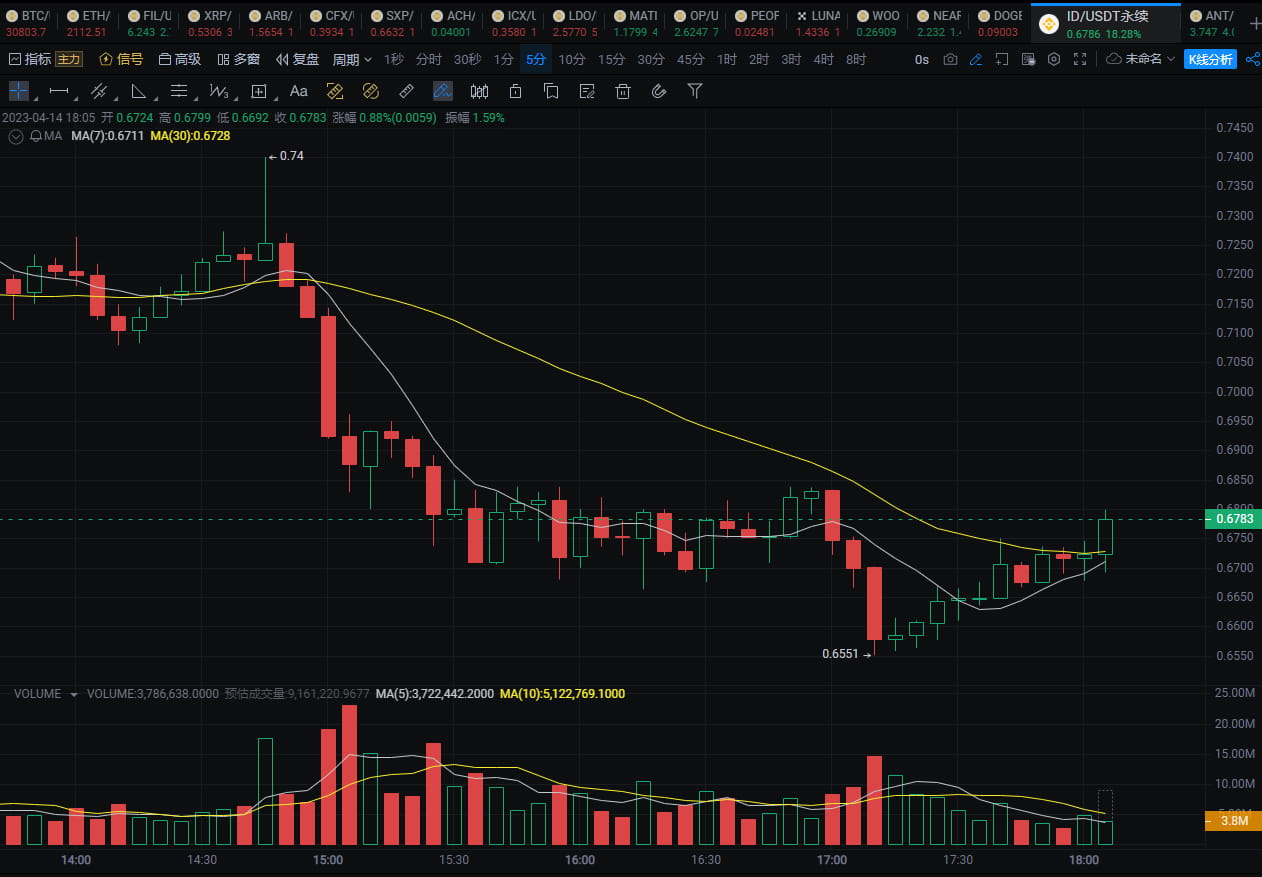Collapse the MA indicator legend circle arrow
The width and height of the screenshot is (1262, 877).
(x=14, y=136)
